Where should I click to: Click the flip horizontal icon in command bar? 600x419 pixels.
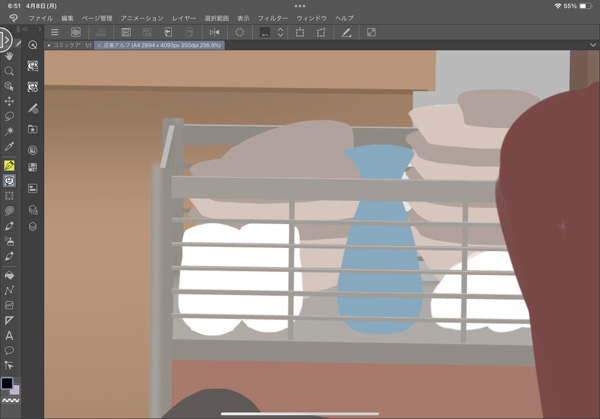pos(214,33)
